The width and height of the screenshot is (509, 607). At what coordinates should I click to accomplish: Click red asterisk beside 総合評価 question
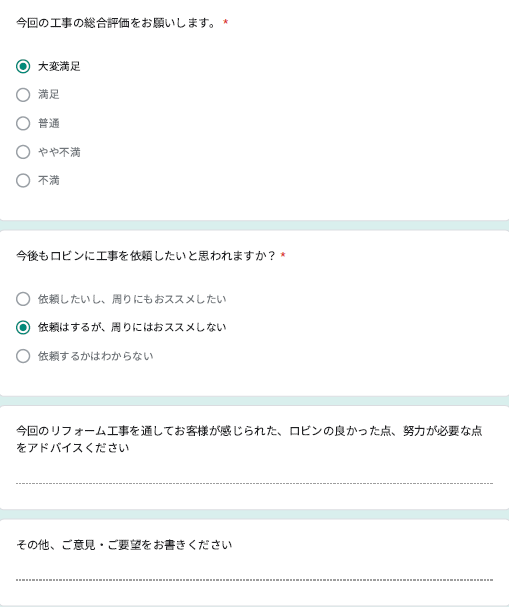(225, 22)
